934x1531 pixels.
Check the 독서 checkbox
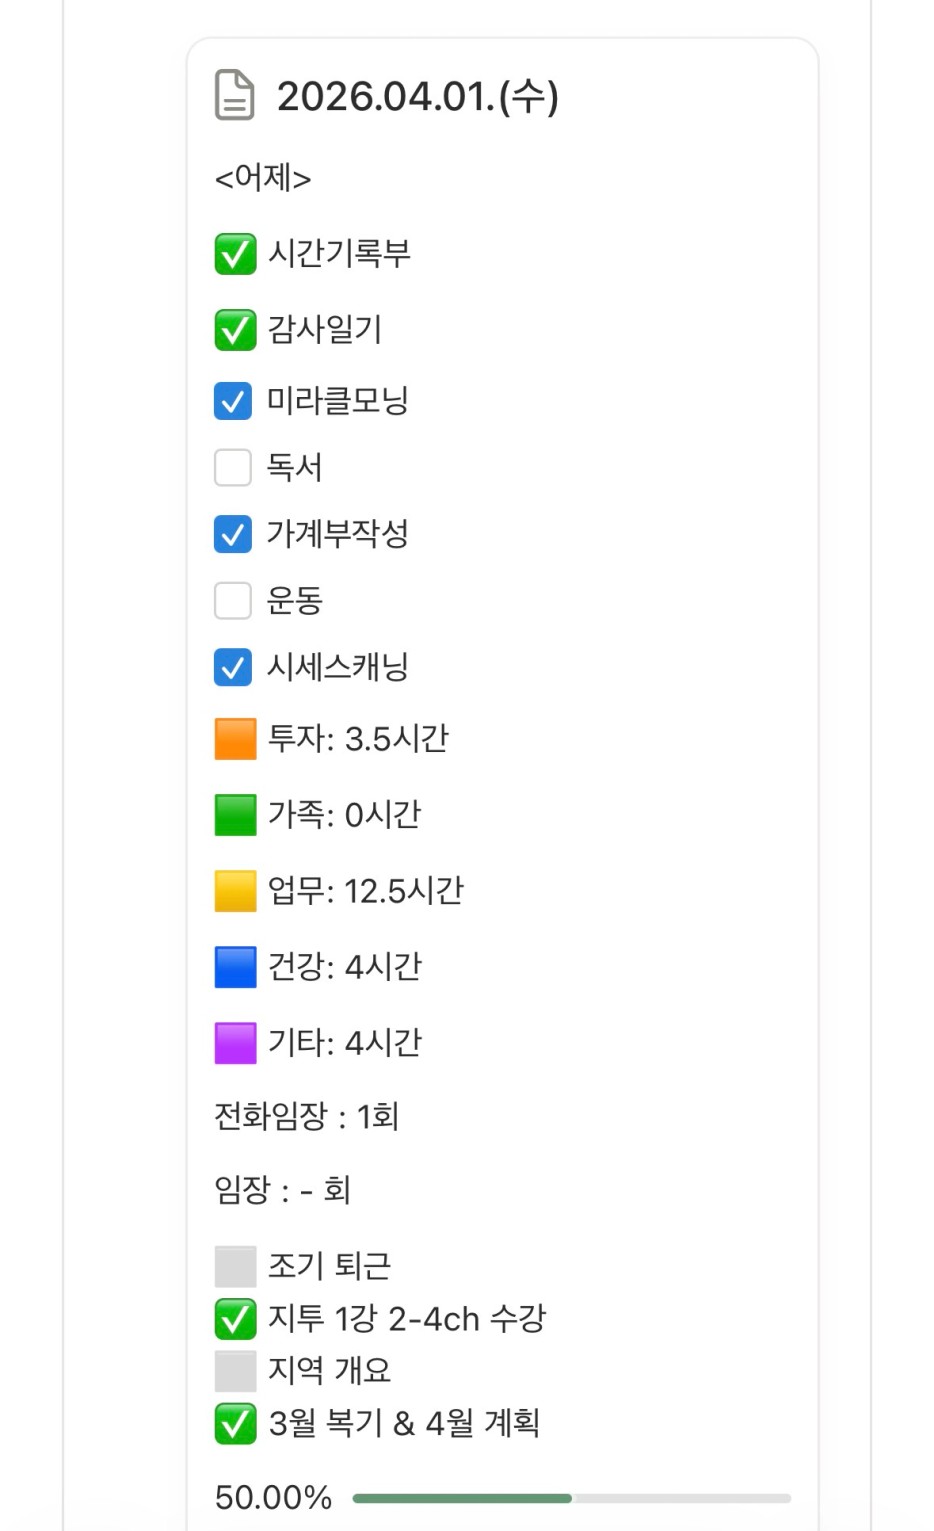pos(233,467)
